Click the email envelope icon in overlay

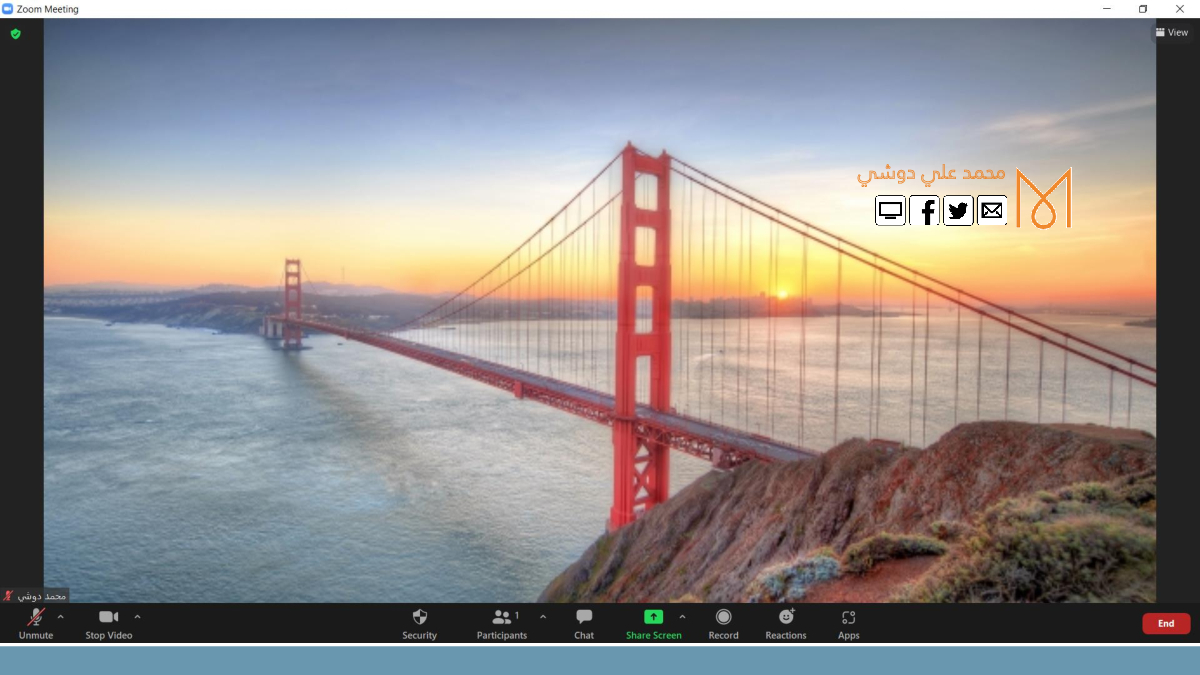pyautogui.click(x=991, y=211)
